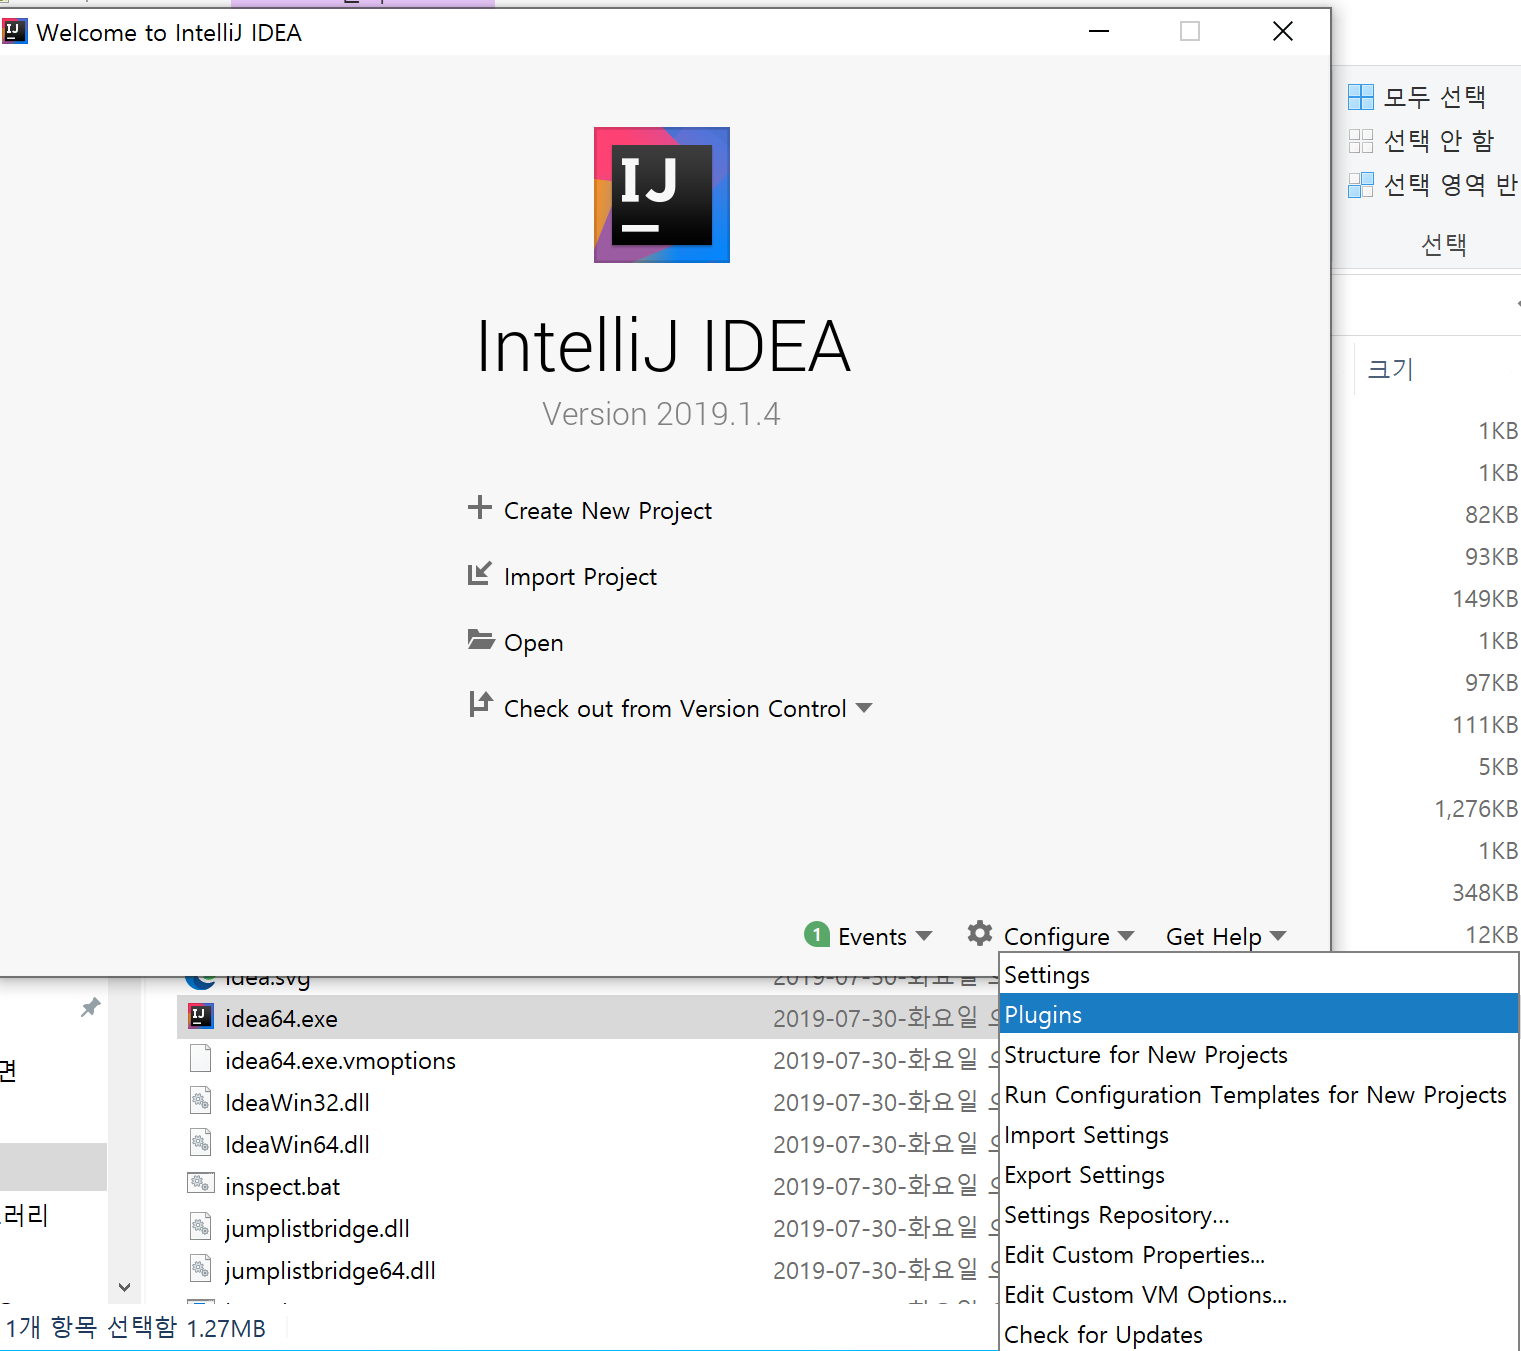Screen dimensions: 1521x1351
Task: Open Structure for New Projects
Action: coord(1259,1054)
